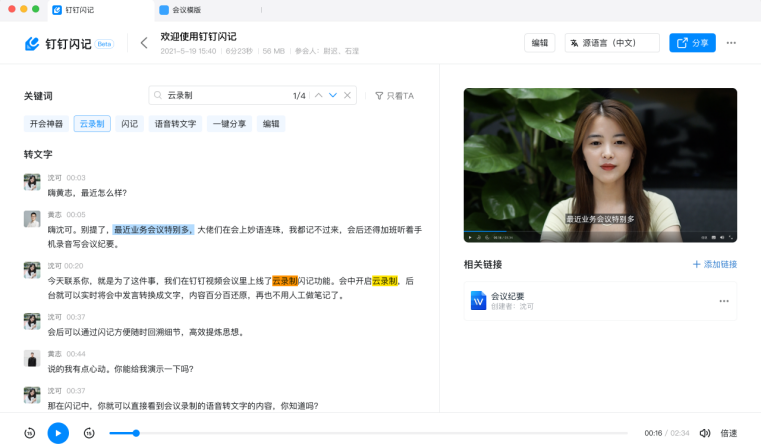The width and height of the screenshot is (765, 448).
Task: Click the play icon inside video preview
Action: tap(470, 237)
